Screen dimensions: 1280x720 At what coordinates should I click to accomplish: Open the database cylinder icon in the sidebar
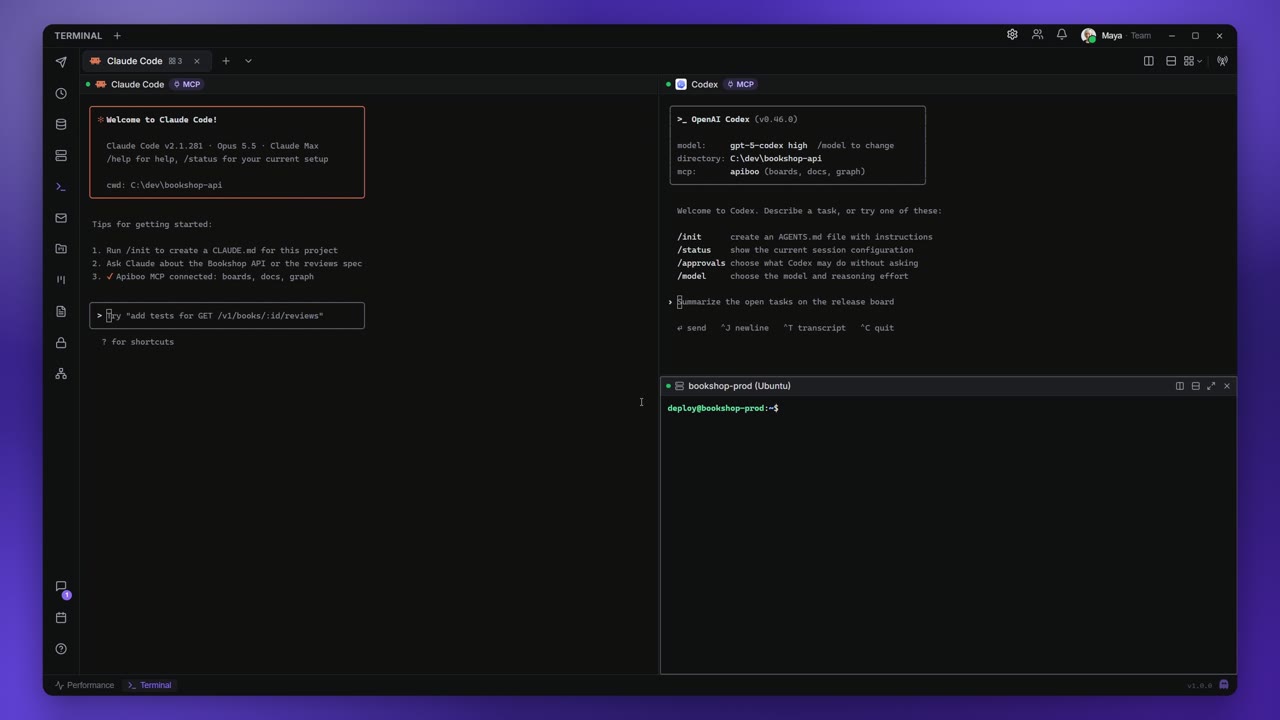pyautogui.click(x=61, y=125)
